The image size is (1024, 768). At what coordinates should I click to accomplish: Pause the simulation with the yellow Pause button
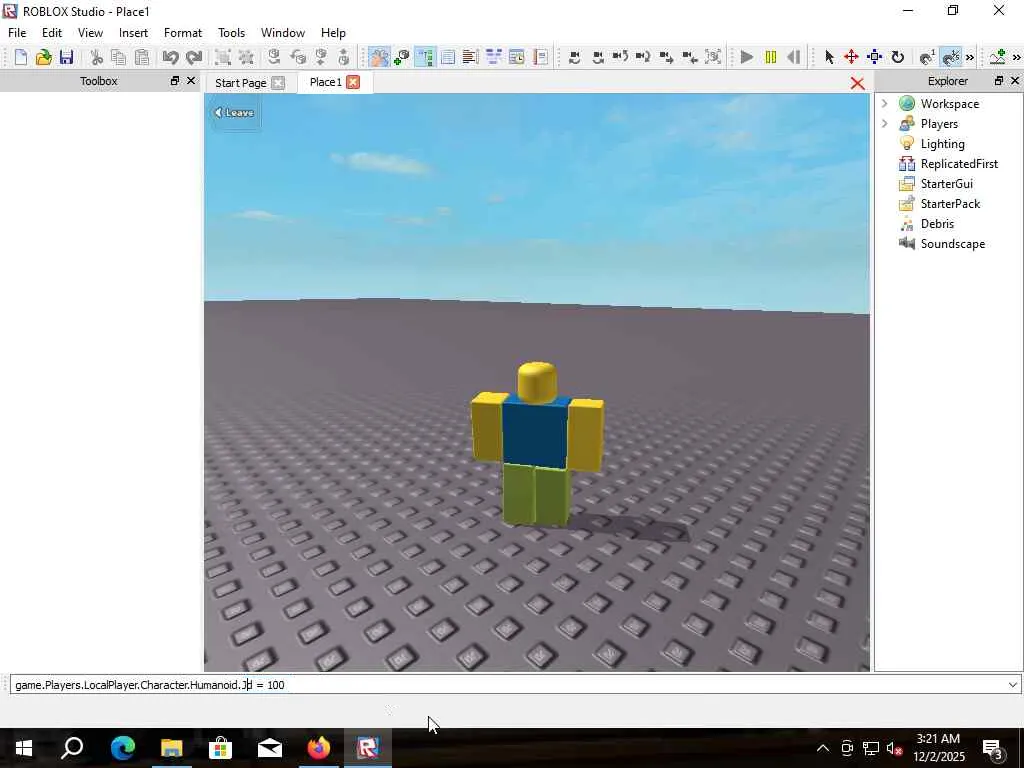(770, 57)
